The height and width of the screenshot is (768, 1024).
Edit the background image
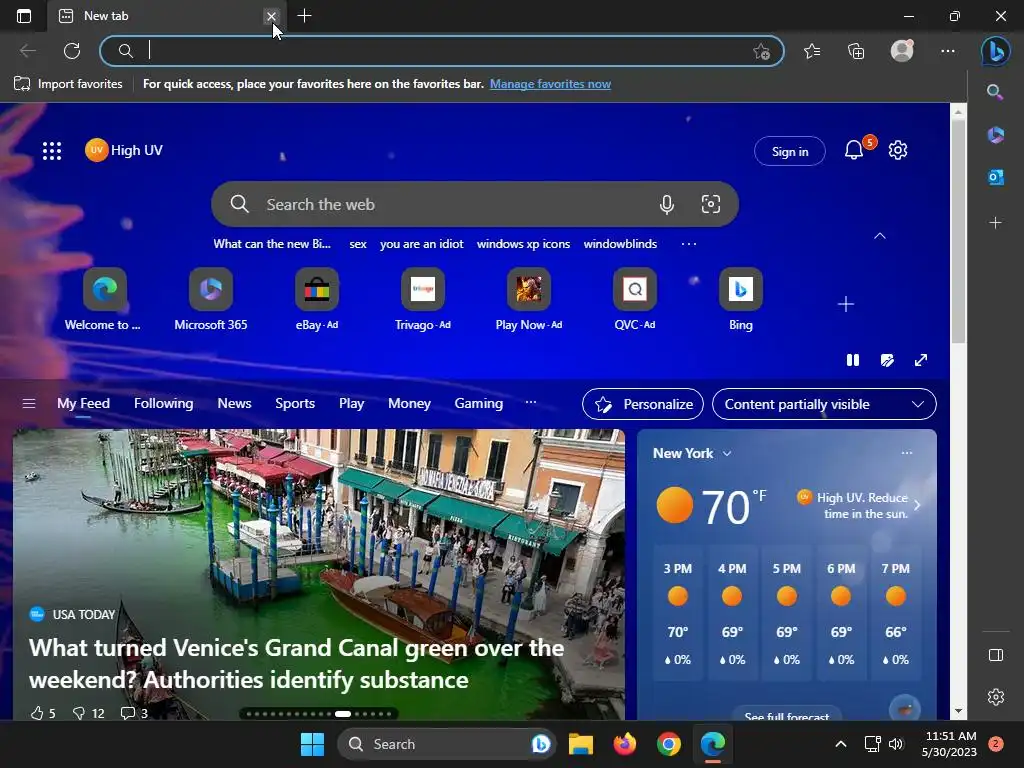click(x=887, y=360)
